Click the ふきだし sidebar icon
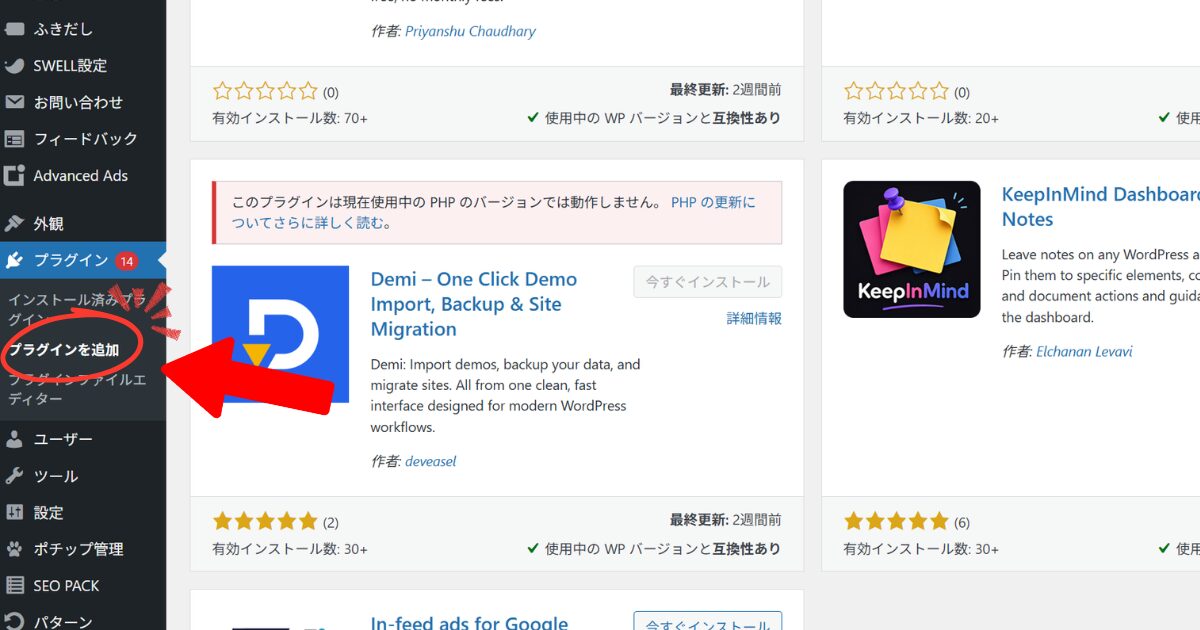The height and width of the screenshot is (630, 1200). coord(14,29)
